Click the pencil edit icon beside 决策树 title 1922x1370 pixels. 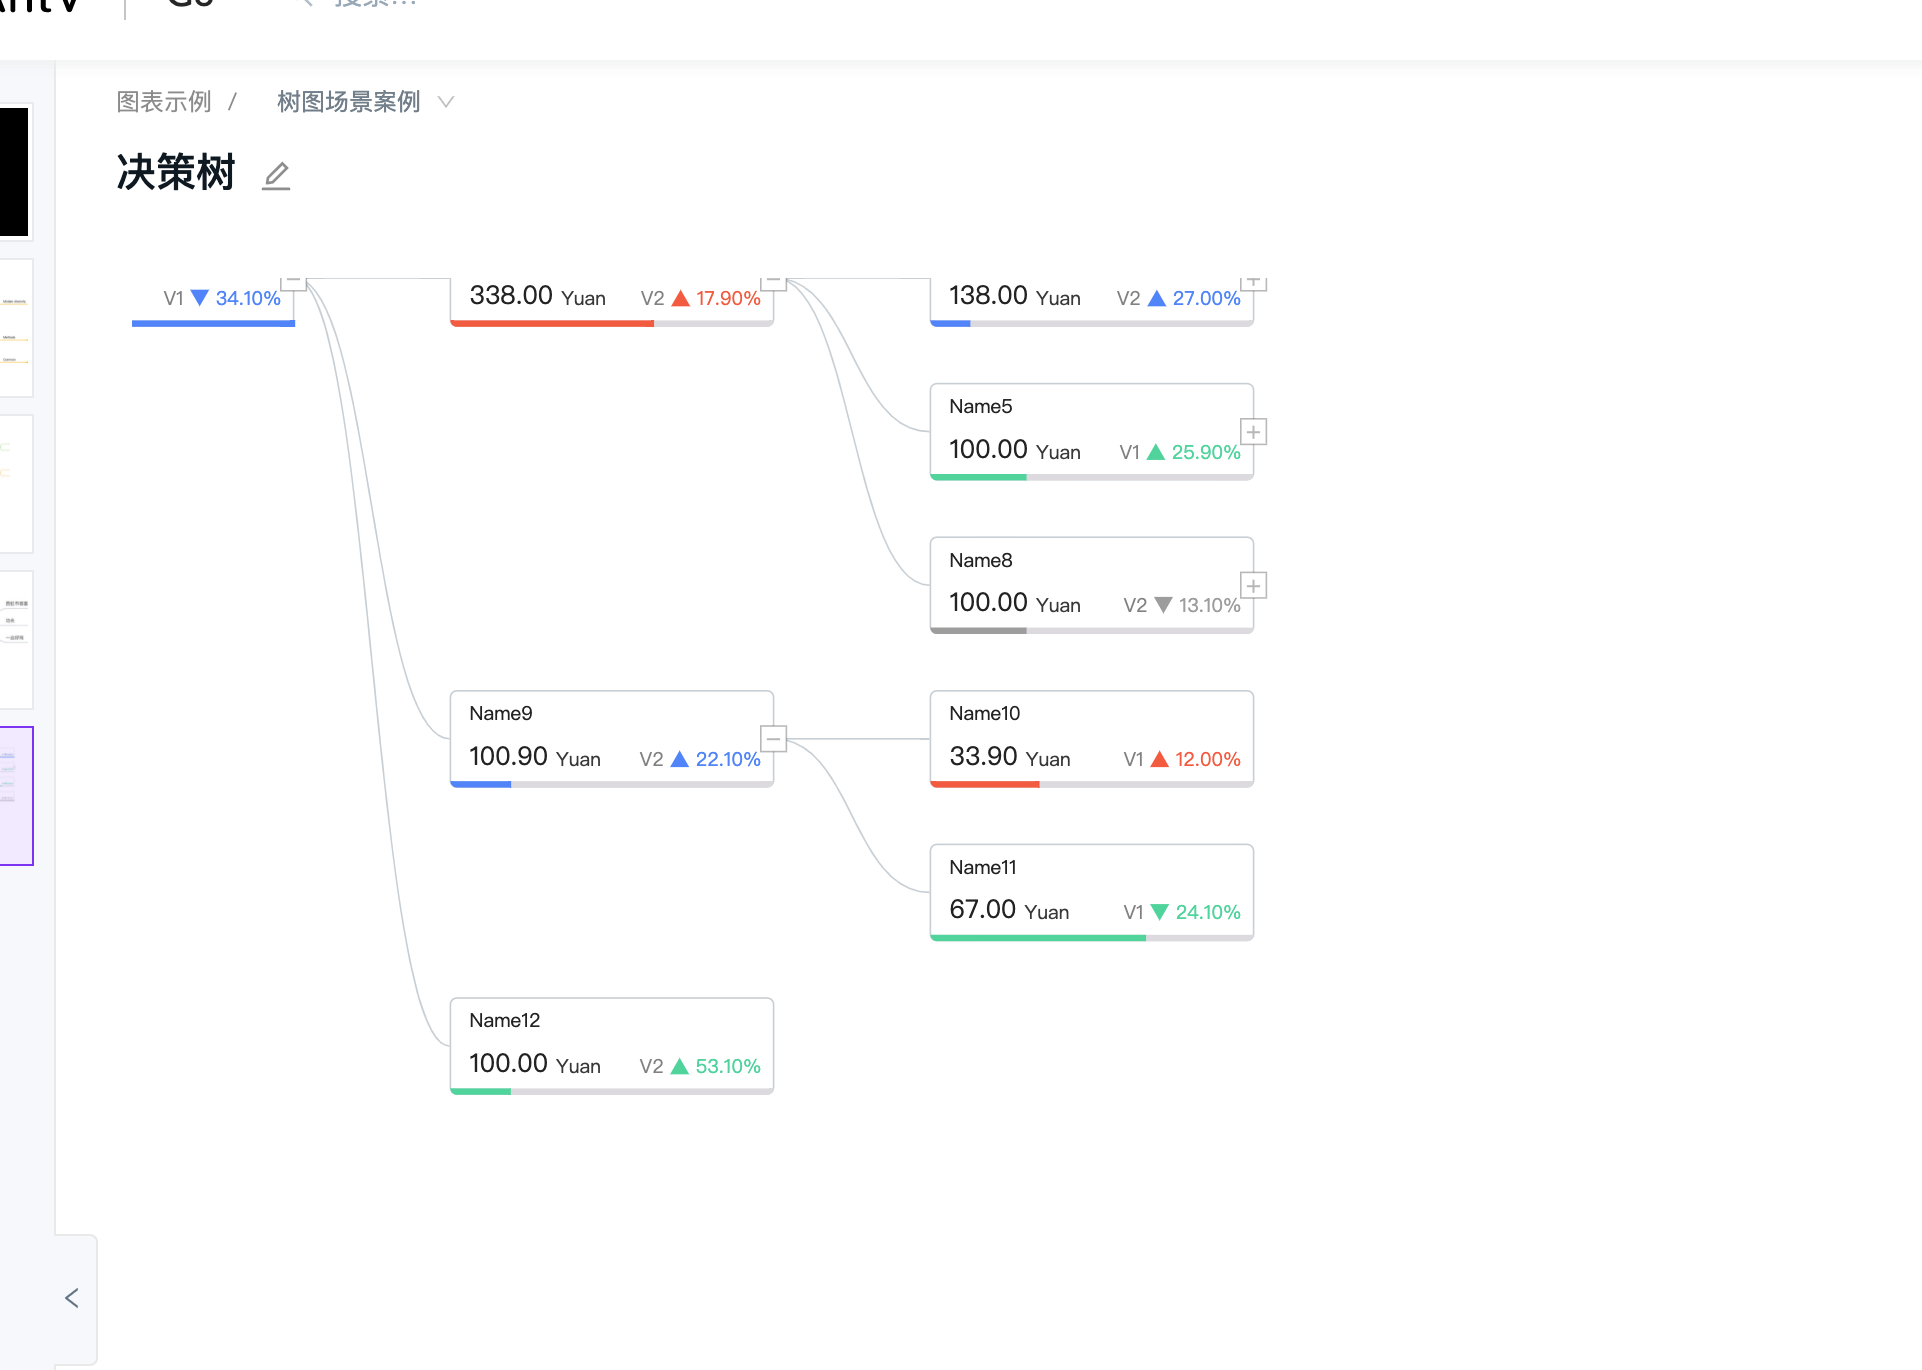[275, 175]
